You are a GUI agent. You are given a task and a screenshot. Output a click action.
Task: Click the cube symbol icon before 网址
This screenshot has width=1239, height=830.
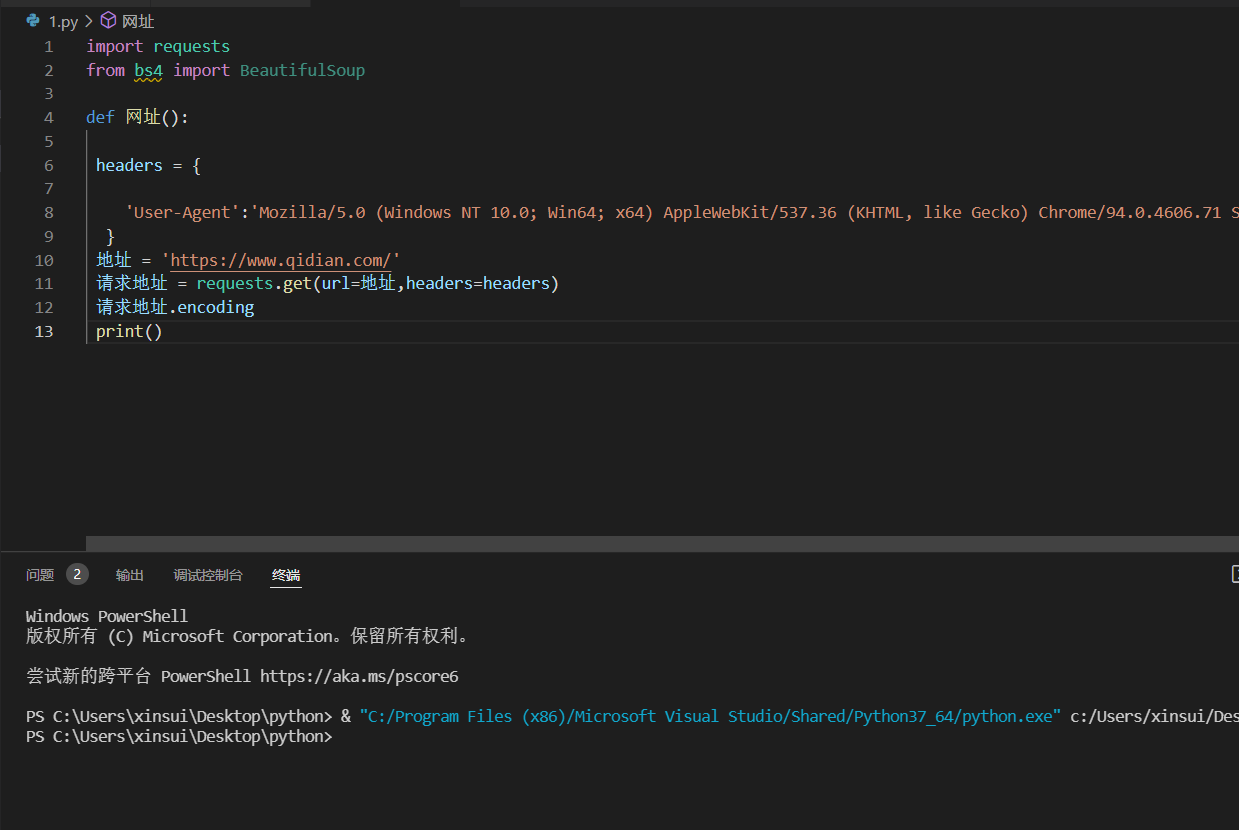108,21
